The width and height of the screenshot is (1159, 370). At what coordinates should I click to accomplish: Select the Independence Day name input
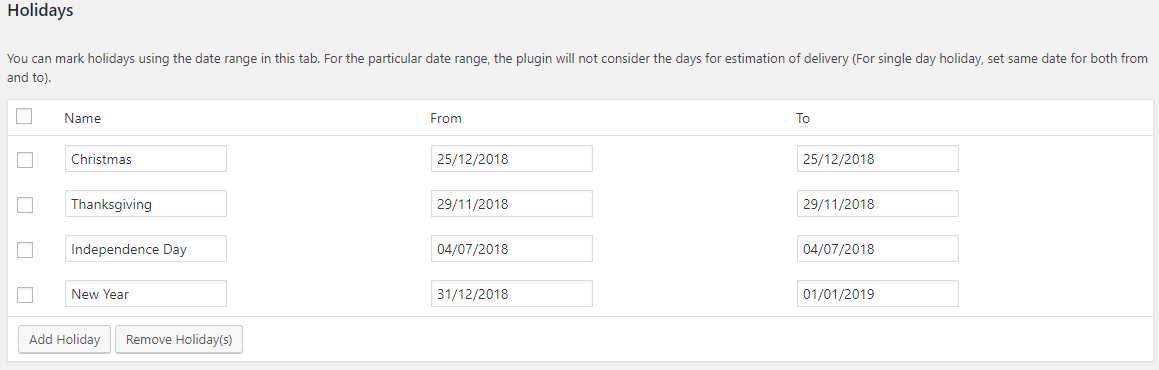(x=146, y=249)
